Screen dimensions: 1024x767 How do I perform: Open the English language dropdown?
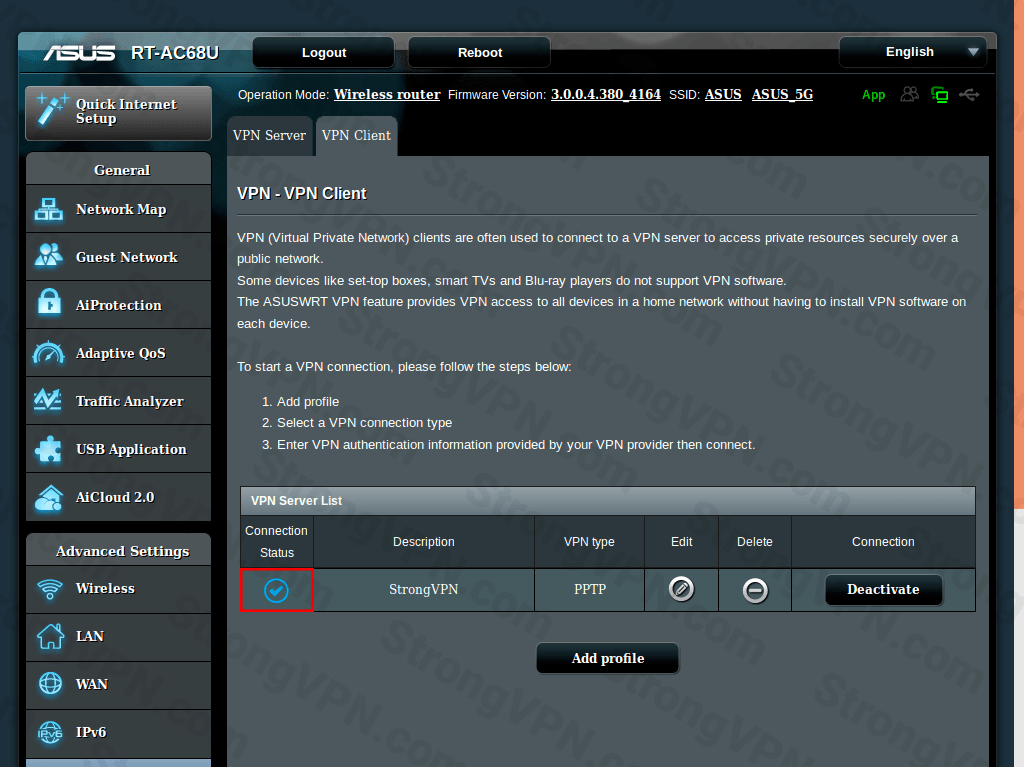(912, 52)
